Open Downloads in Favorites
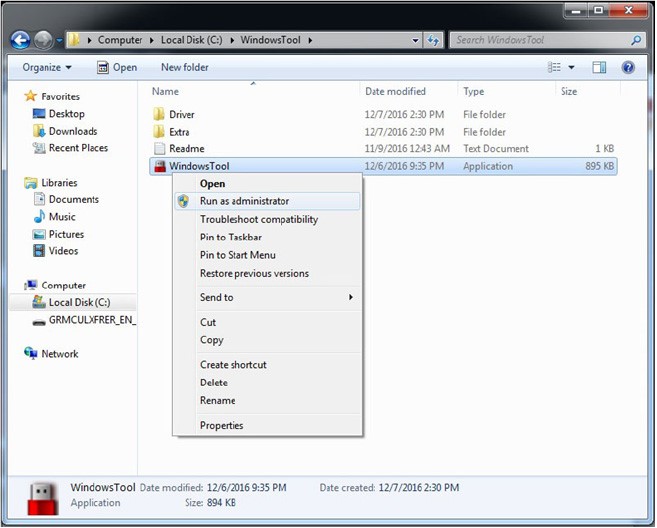The width and height of the screenshot is (657, 528). pyautogui.click(x=65, y=132)
